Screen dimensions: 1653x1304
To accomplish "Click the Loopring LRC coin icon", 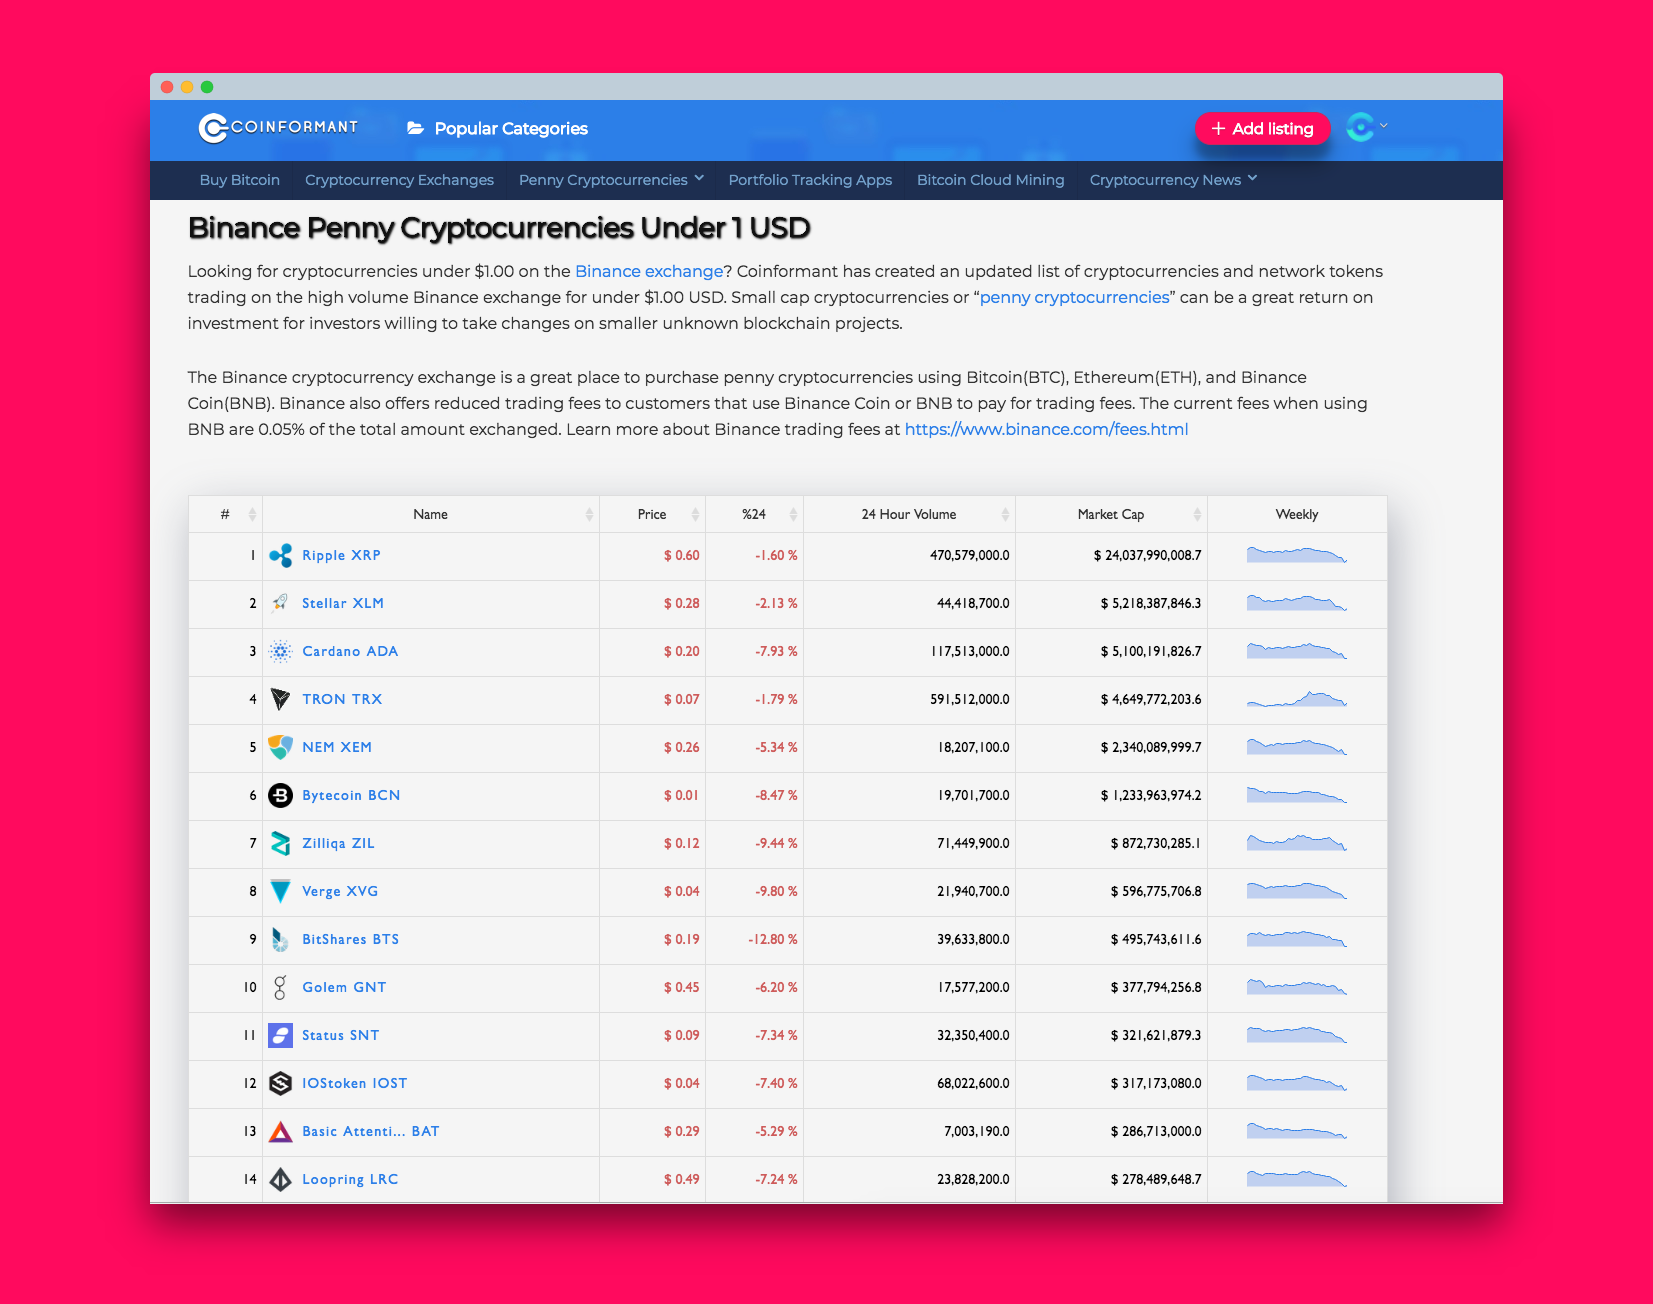I will point(281,1179).
